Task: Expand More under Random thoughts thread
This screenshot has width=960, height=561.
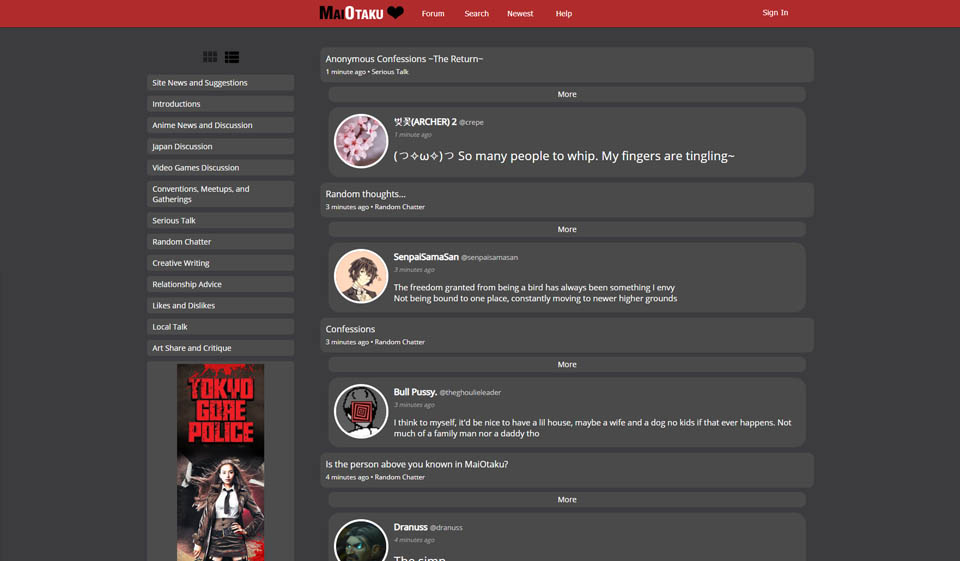Action: (x=566, y=229)
